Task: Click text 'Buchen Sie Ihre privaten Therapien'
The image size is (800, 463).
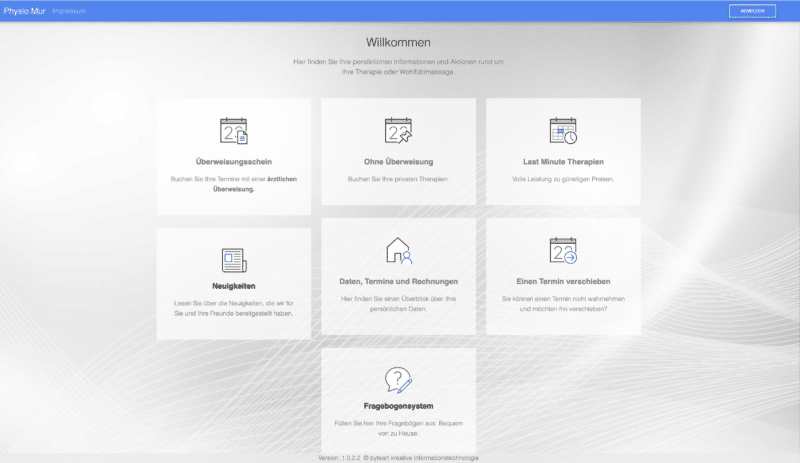Action: click(398, 179)
